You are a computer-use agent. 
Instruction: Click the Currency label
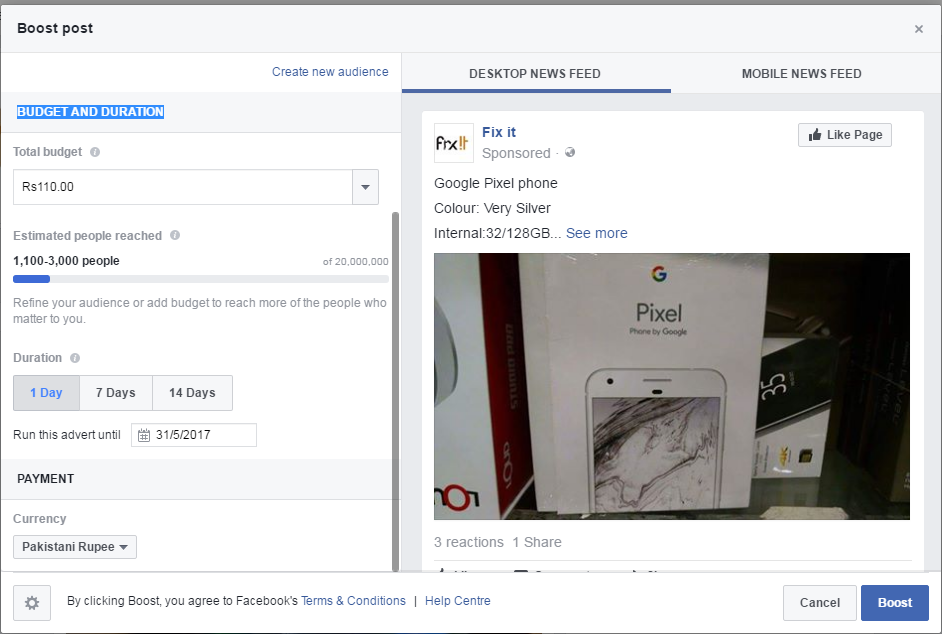coord(40,519)
